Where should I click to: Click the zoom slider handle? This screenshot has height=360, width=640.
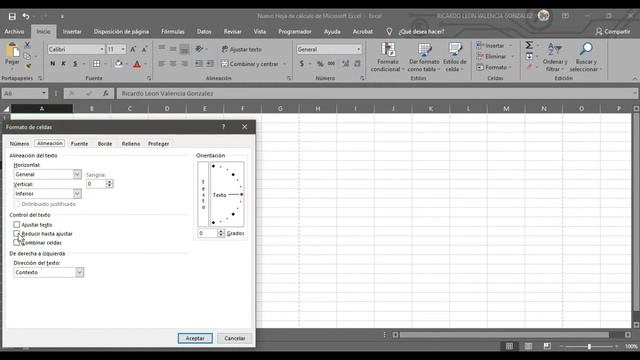[589, 346]
